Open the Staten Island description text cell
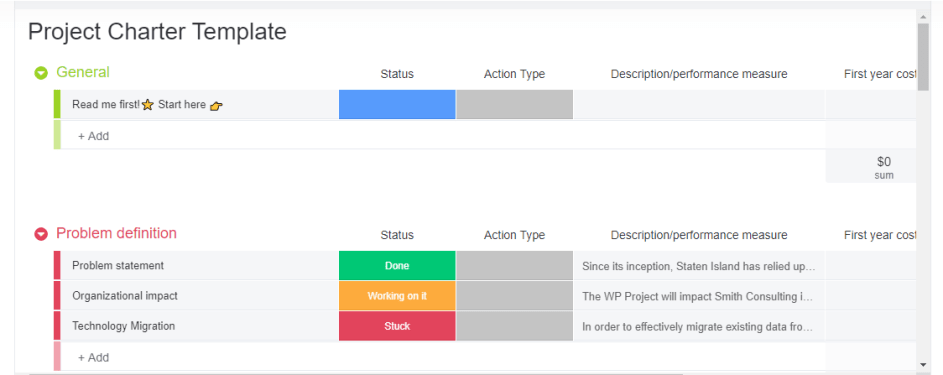943x375 pixels. click(x=699, y=266)
